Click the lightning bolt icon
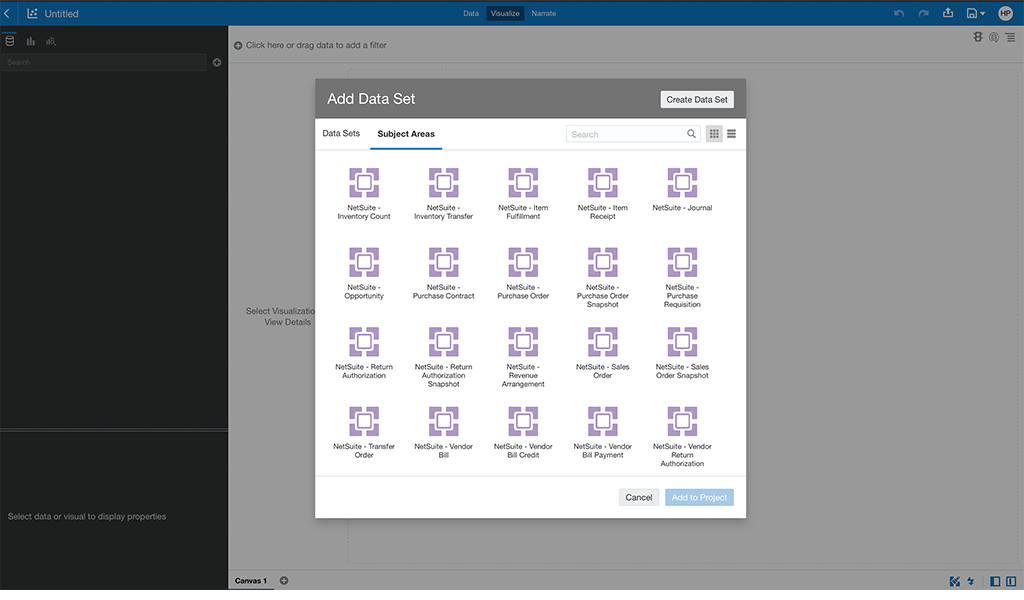 pyautogui.click(x=971, y=581)
